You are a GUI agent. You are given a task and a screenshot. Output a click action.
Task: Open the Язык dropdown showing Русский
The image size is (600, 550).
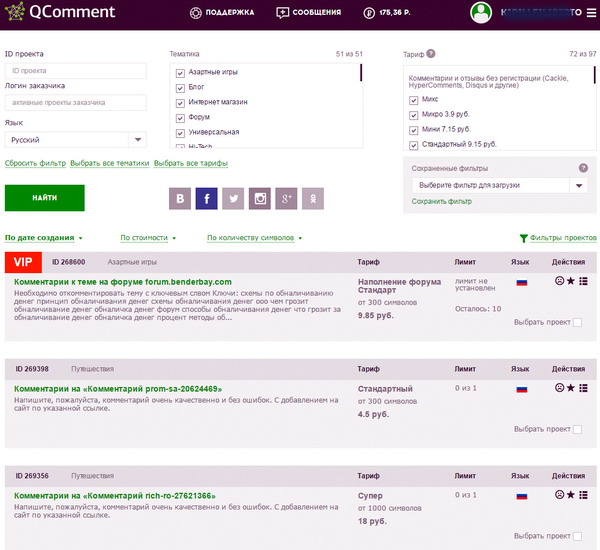(x=75, y=140)
